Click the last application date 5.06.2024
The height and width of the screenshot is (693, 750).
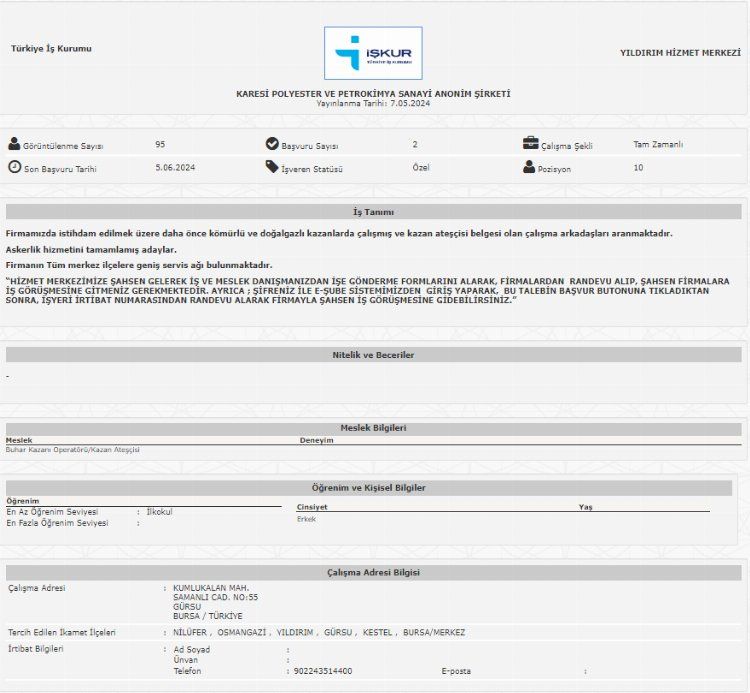[175, 168]
